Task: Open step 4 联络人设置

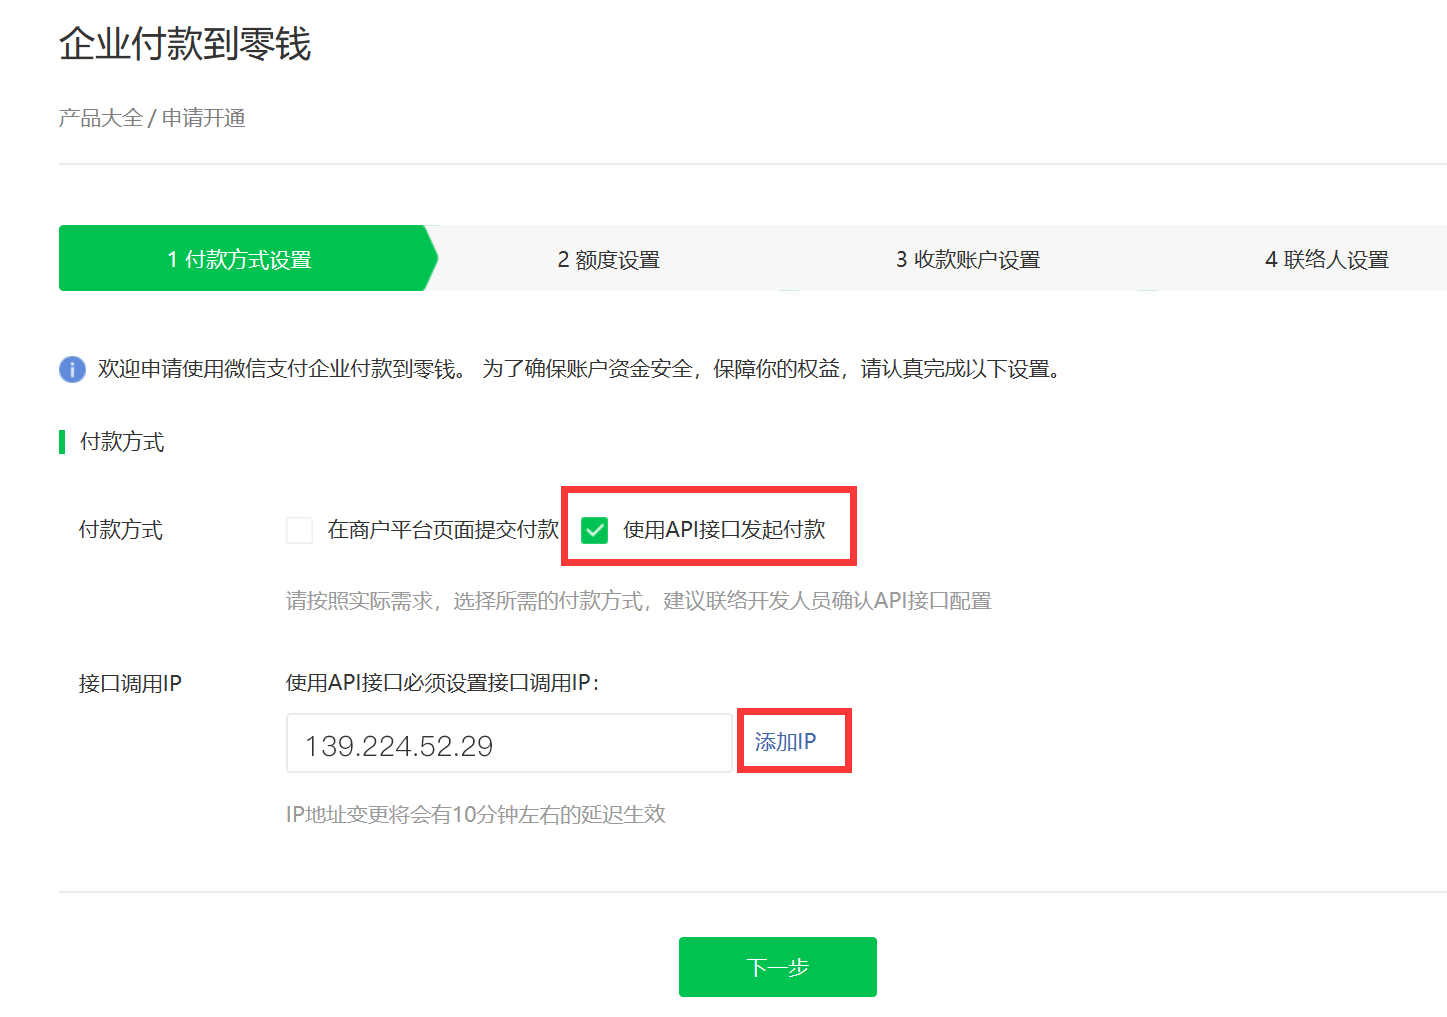Action: pos(1326,260)
